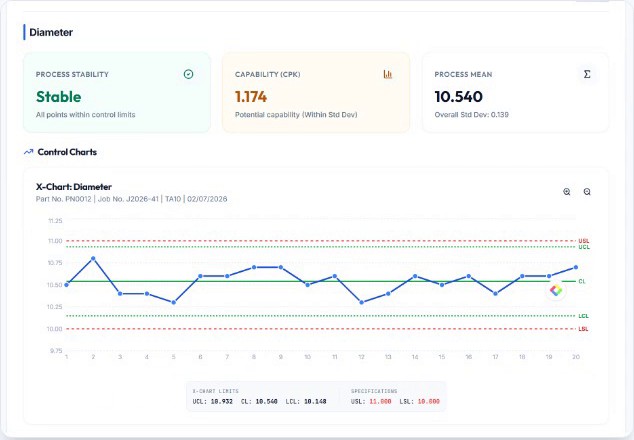Select the data point for sample 13
Viewport: 634px width, 440px height.
pos(388,294)
